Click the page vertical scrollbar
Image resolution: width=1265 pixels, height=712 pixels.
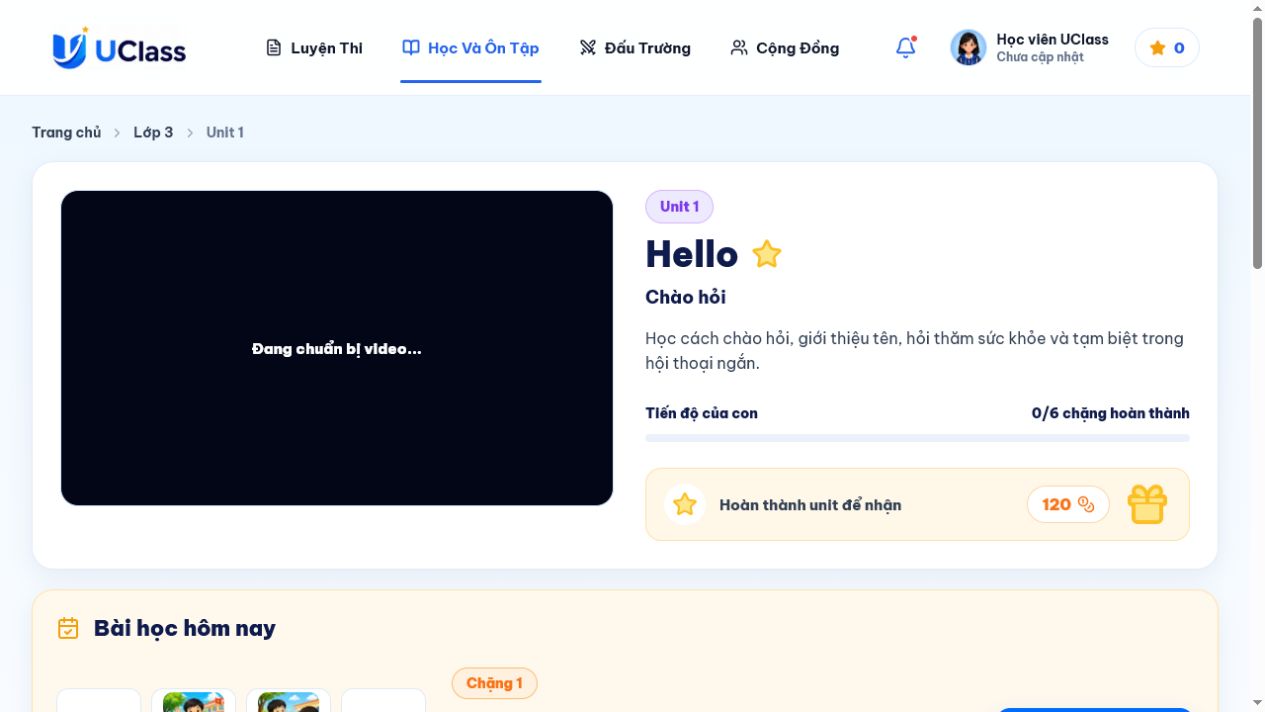(1257, 143)
